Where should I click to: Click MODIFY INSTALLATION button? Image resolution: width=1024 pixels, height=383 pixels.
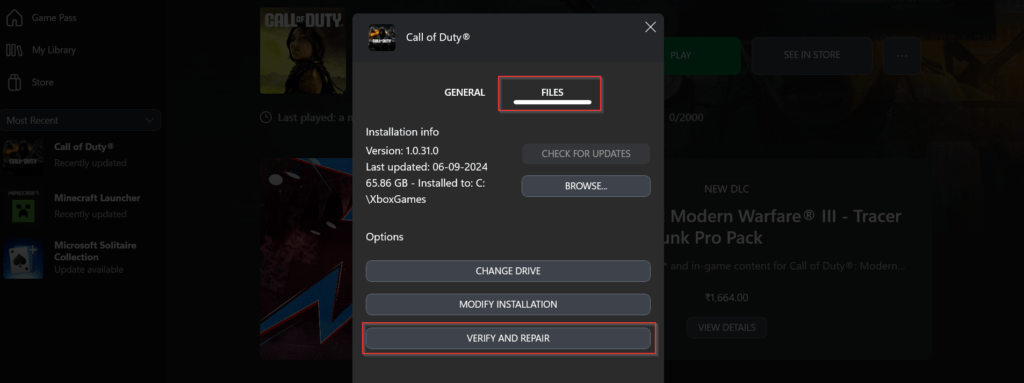pyautogui.click(x=508, y=305)
